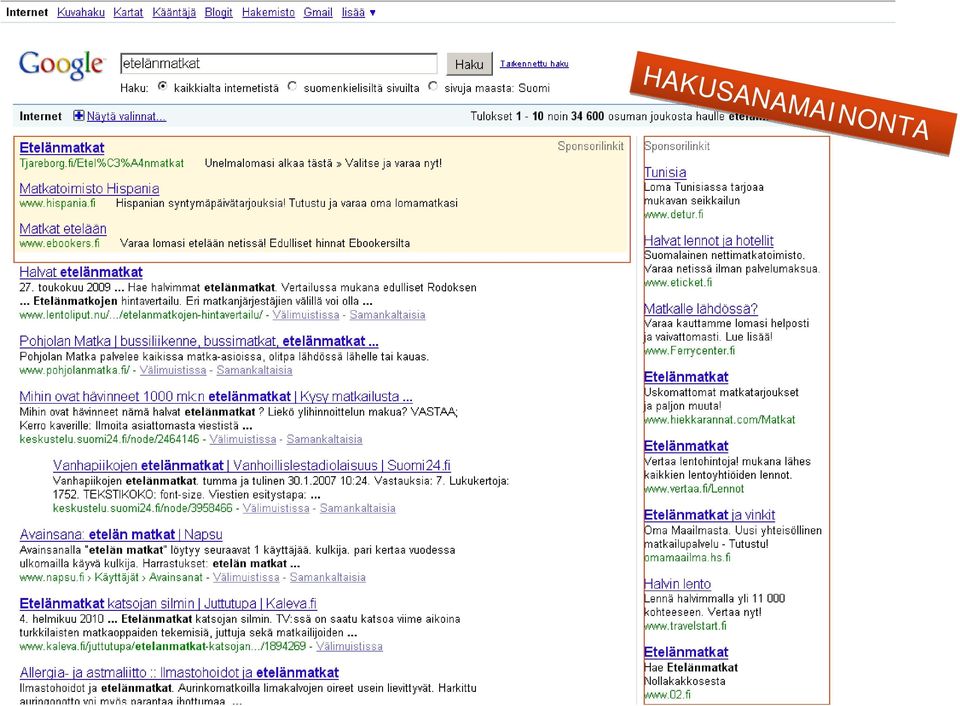Click the www.ebookers.fi URL text
The width and height of the screenshot is (960, 706).
(x=59, y=243)
